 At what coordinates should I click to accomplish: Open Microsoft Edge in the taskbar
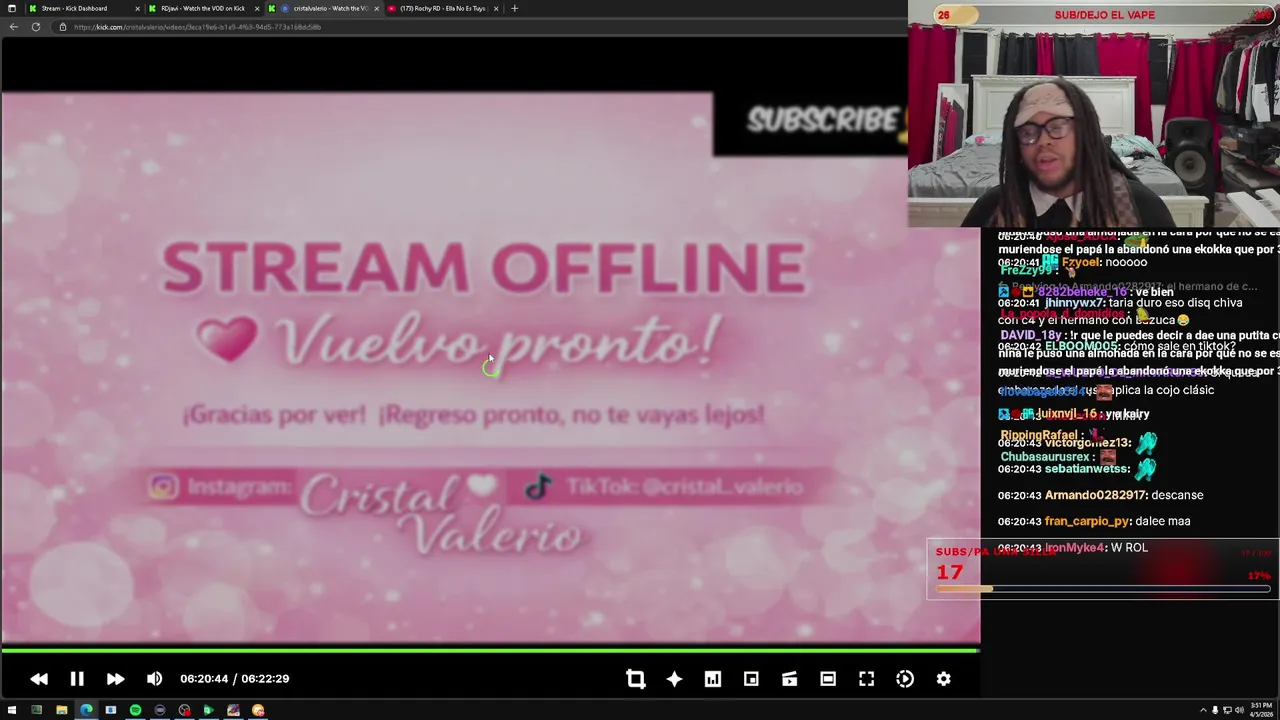click(86, 710)
